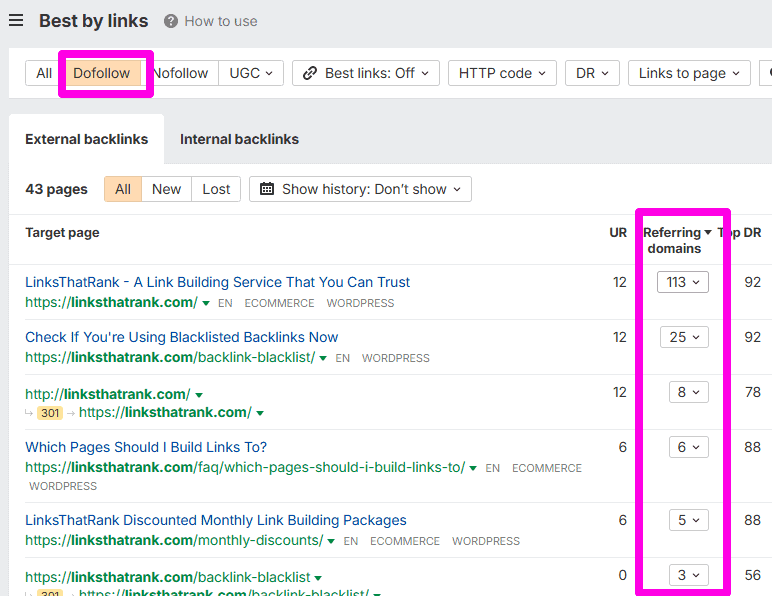Select the Lost pages filter
The width and height of the screenshot is (772, 596).
[216, 189]
